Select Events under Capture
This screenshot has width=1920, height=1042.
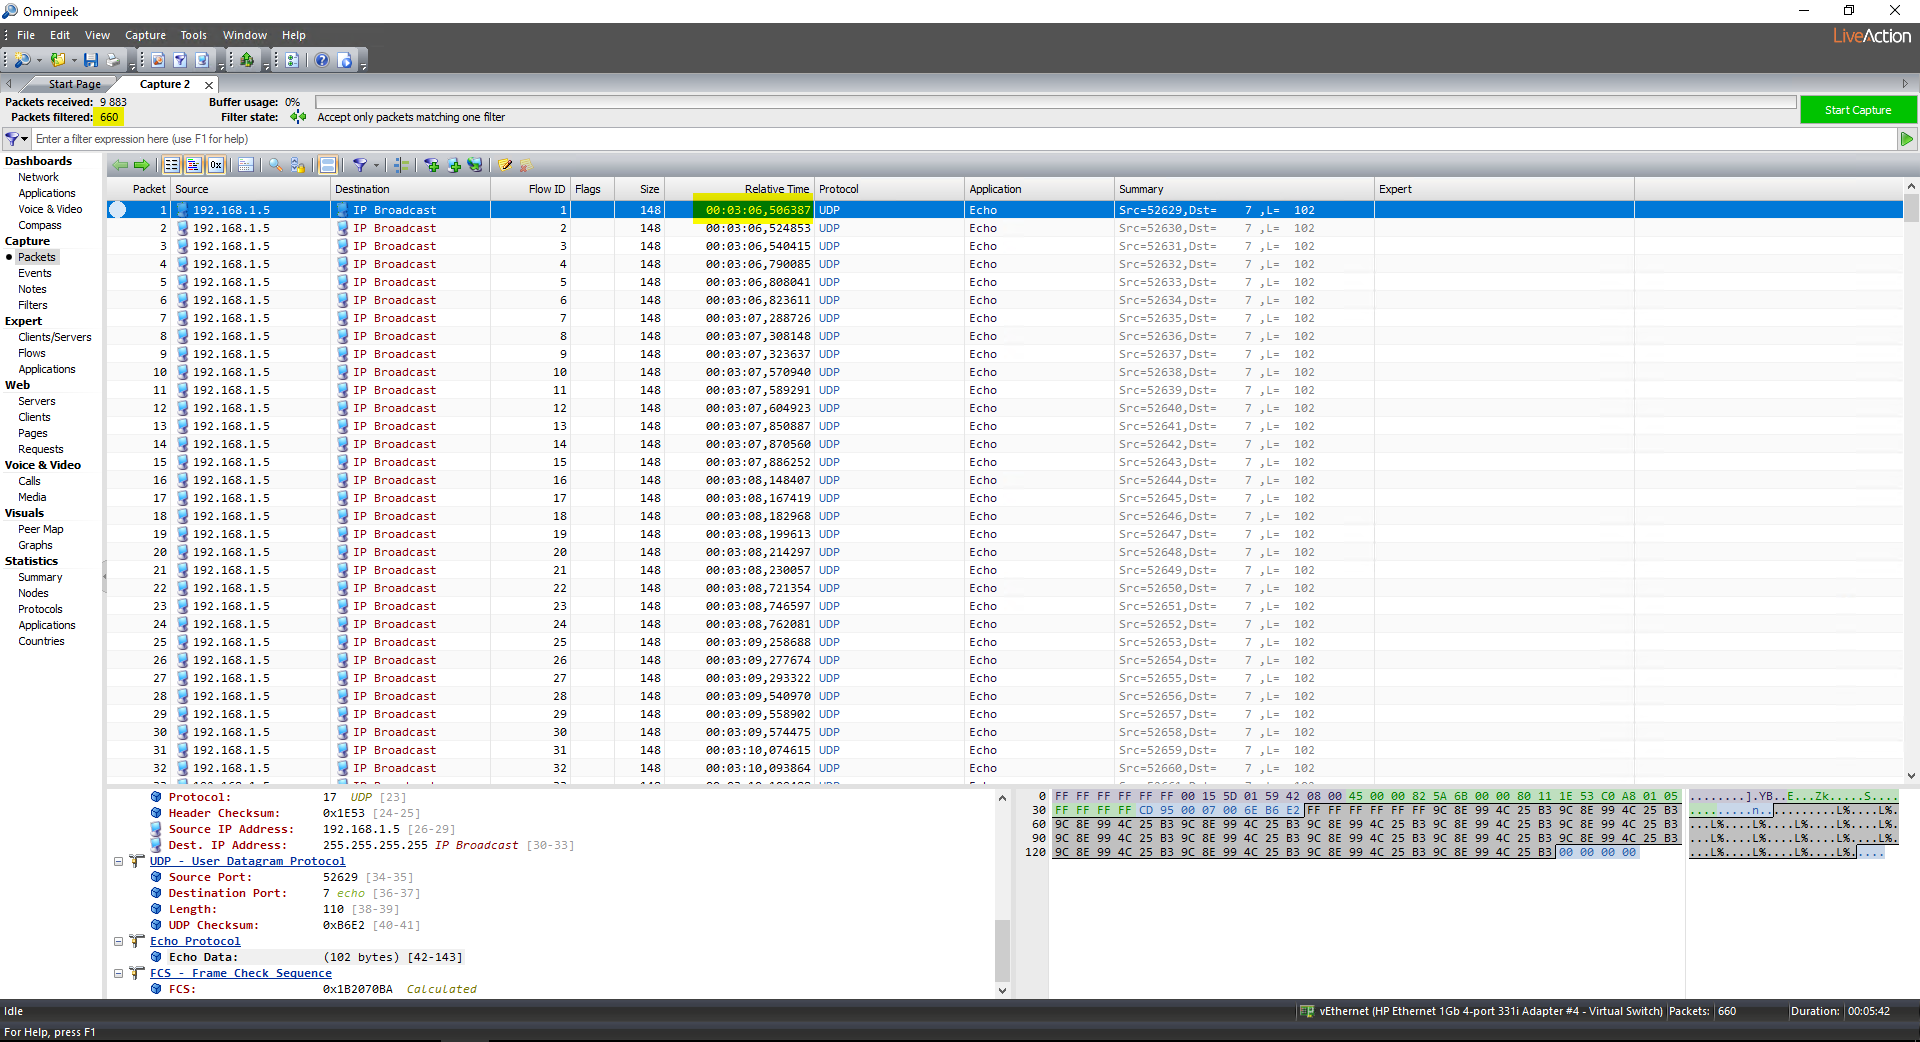click(x=34, y=273)
